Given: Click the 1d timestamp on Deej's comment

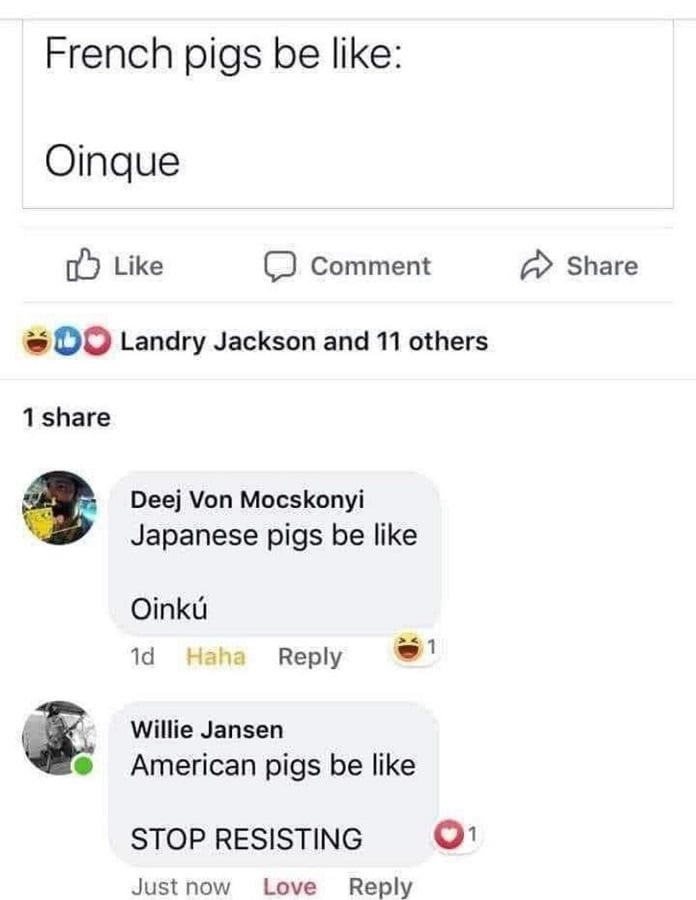Looking at the screenshot, I should [143, 657].
